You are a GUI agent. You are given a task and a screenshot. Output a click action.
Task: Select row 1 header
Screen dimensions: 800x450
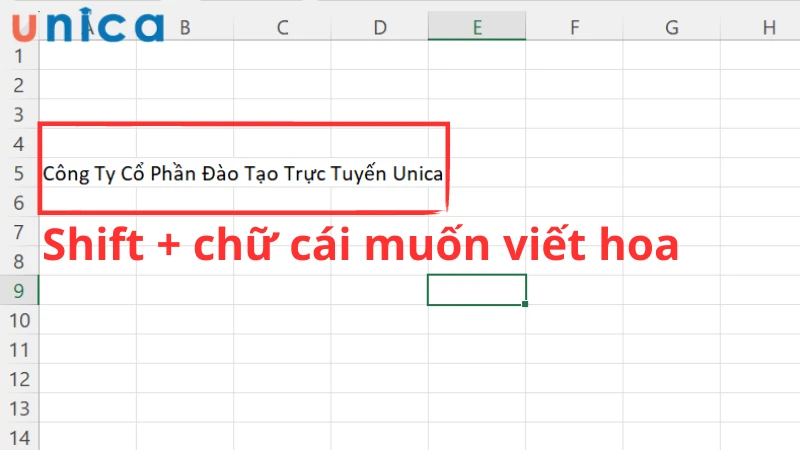click(19, 56)
